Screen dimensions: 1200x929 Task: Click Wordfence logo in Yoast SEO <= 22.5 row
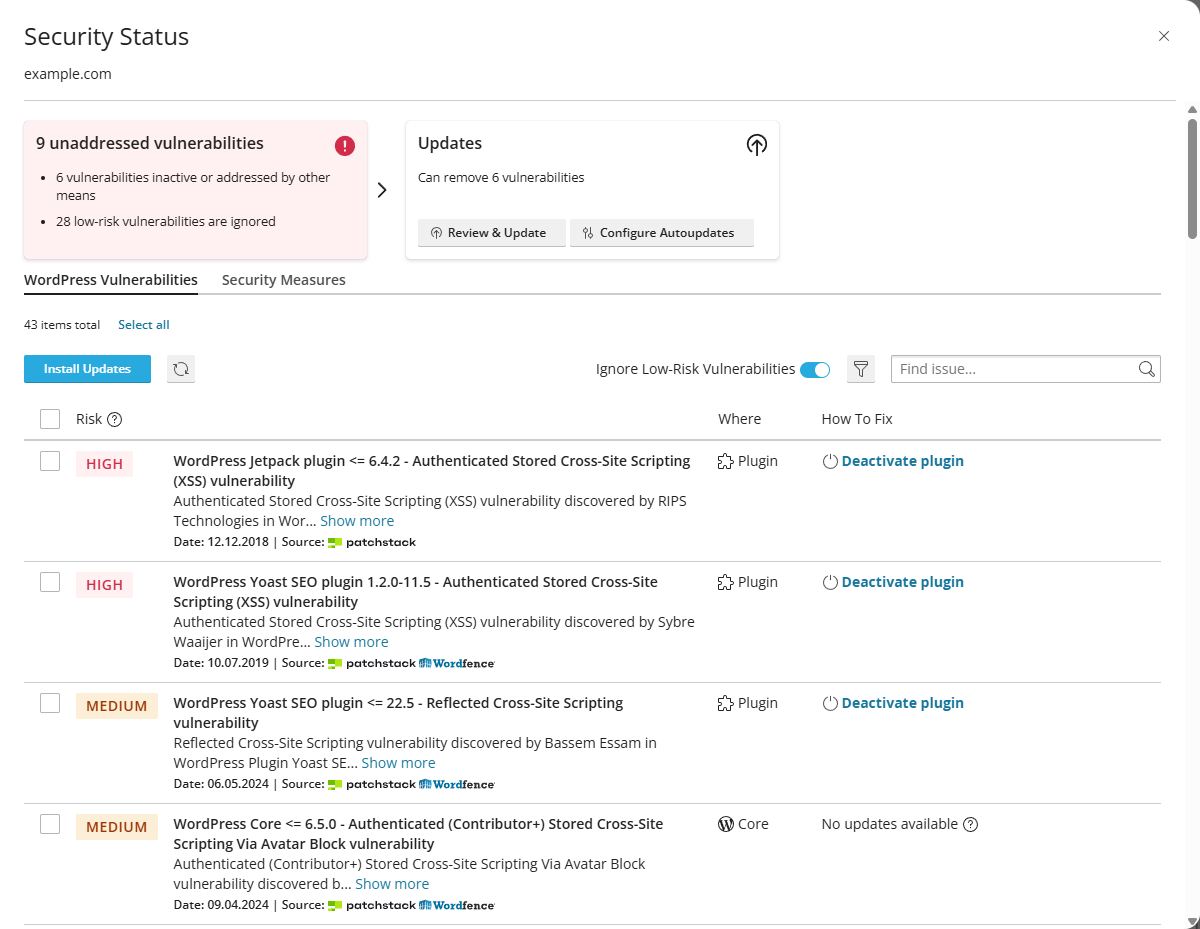point(457,784)
